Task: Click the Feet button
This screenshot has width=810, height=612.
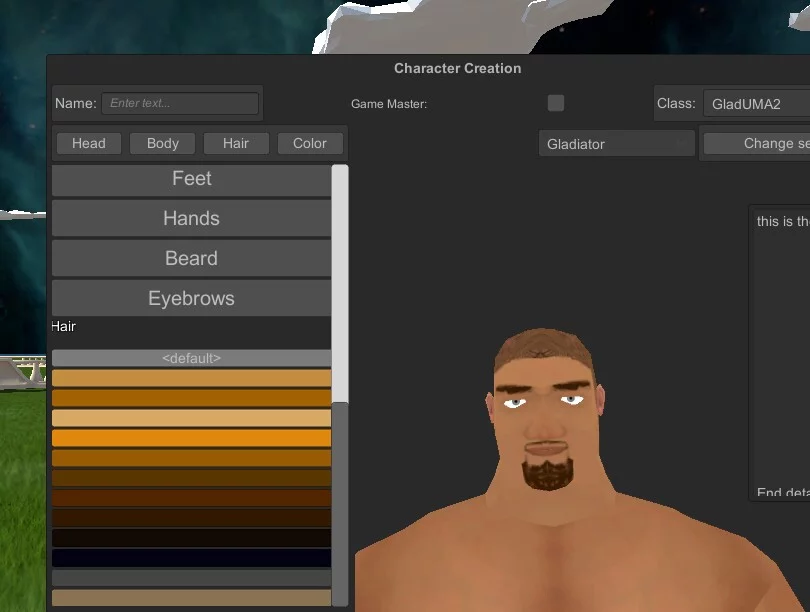Action: (x=192, y=180)
